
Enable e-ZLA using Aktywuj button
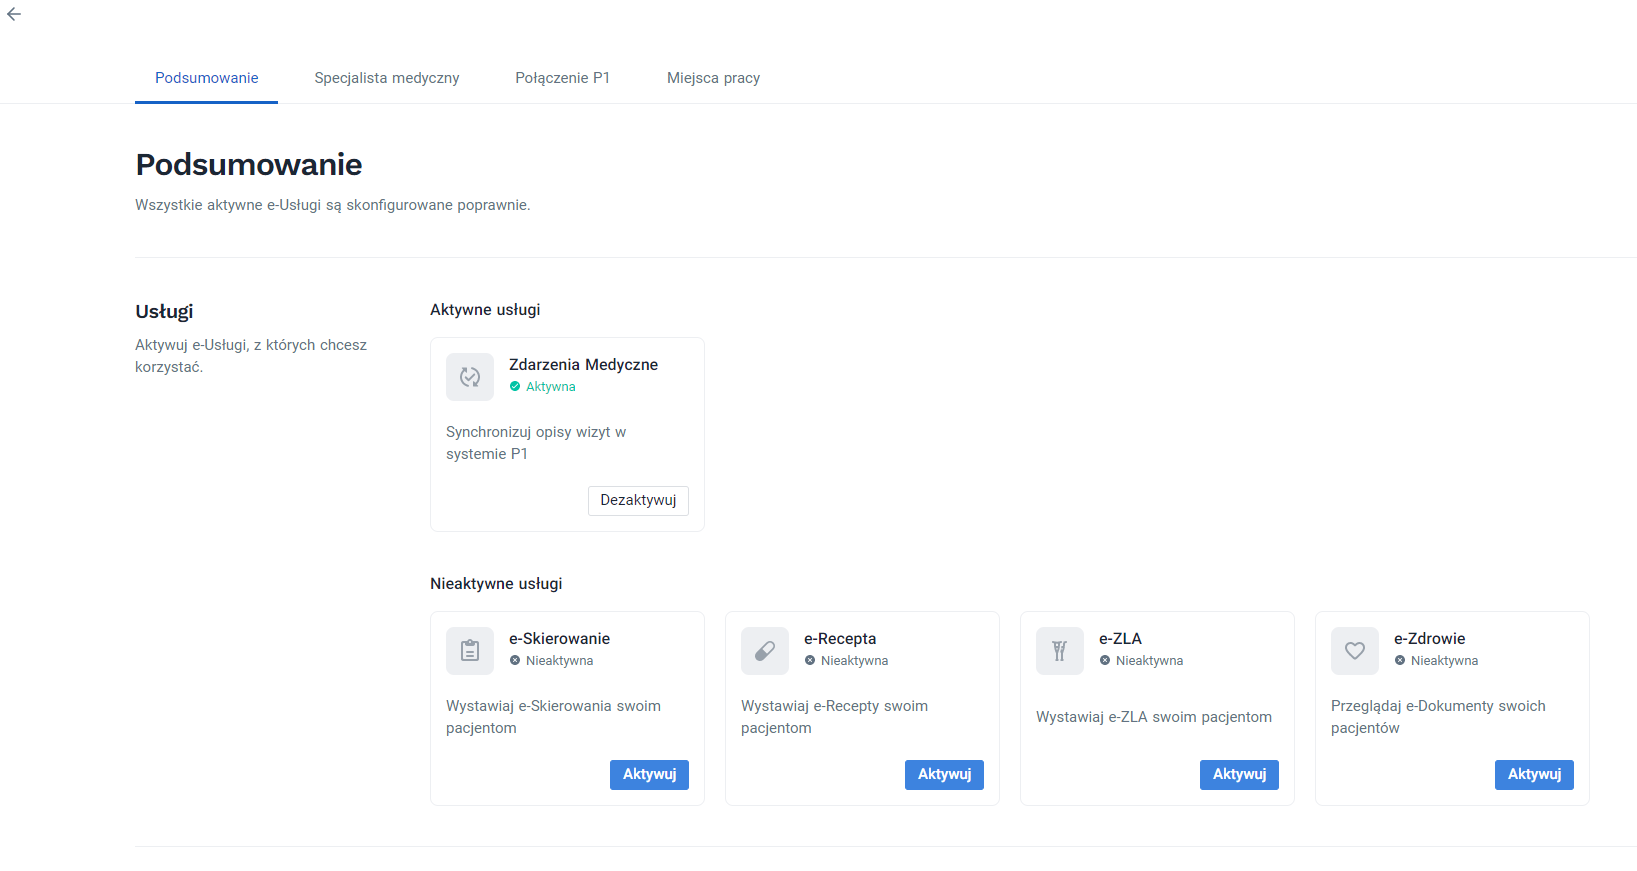[1239, 775]
